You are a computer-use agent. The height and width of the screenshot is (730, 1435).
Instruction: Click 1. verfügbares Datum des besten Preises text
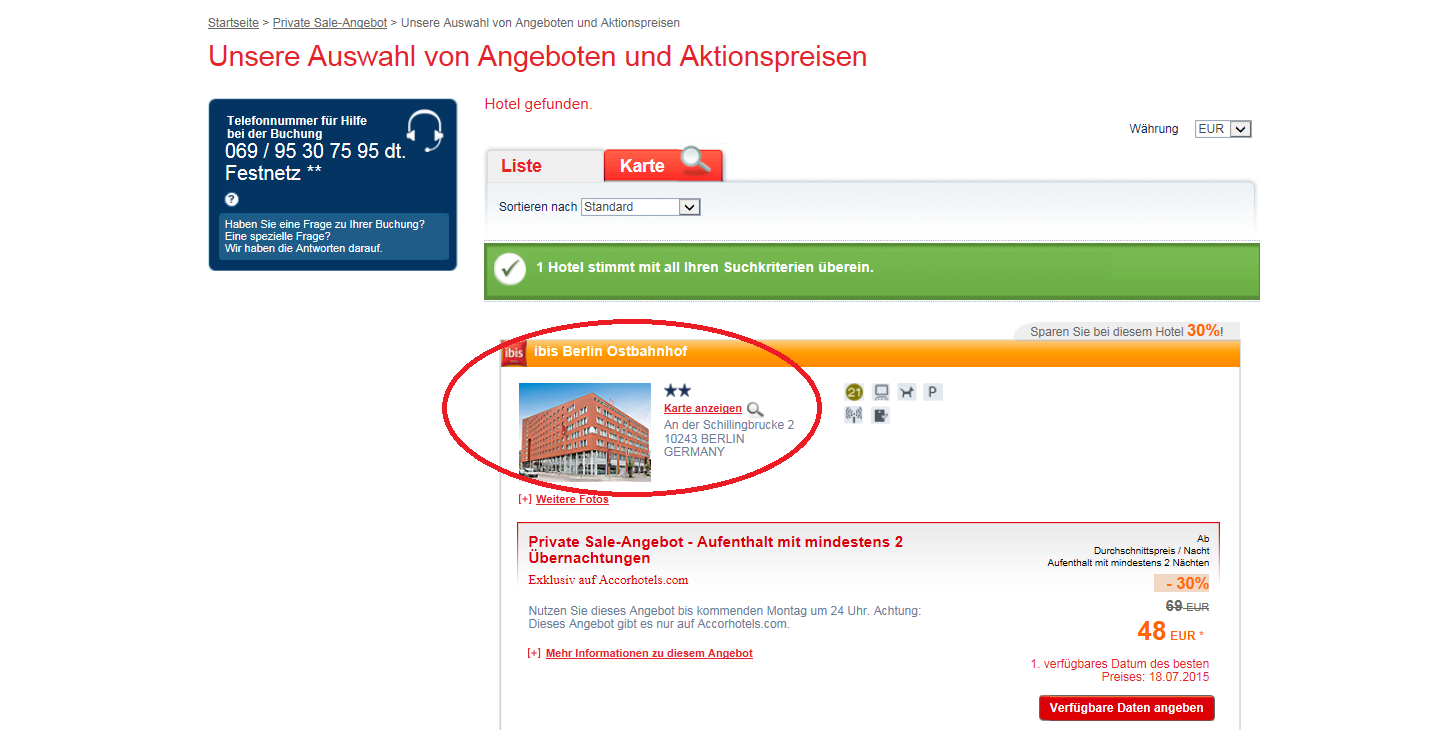point(1120,670)
